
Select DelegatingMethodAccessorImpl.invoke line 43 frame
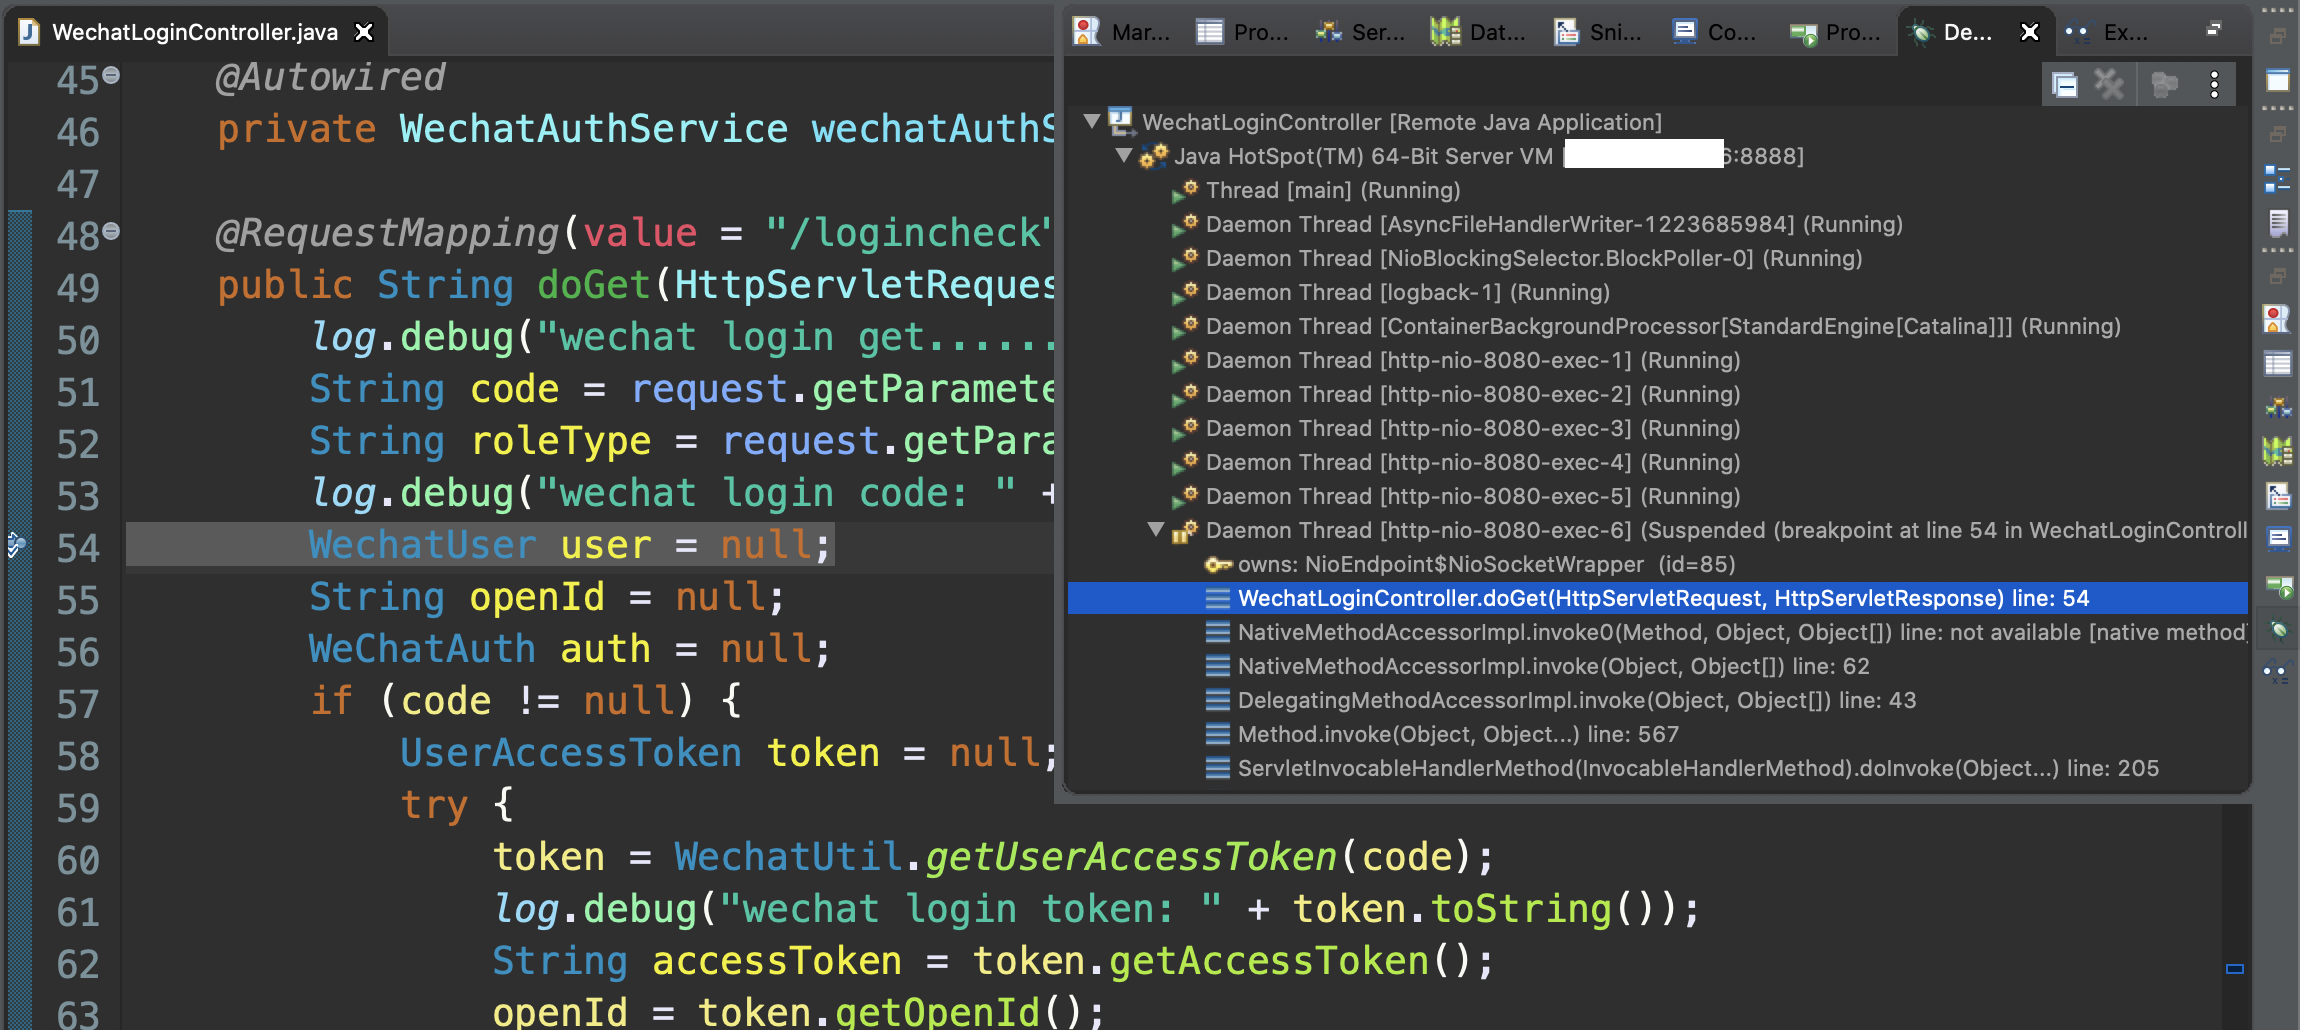(1658, 700)
